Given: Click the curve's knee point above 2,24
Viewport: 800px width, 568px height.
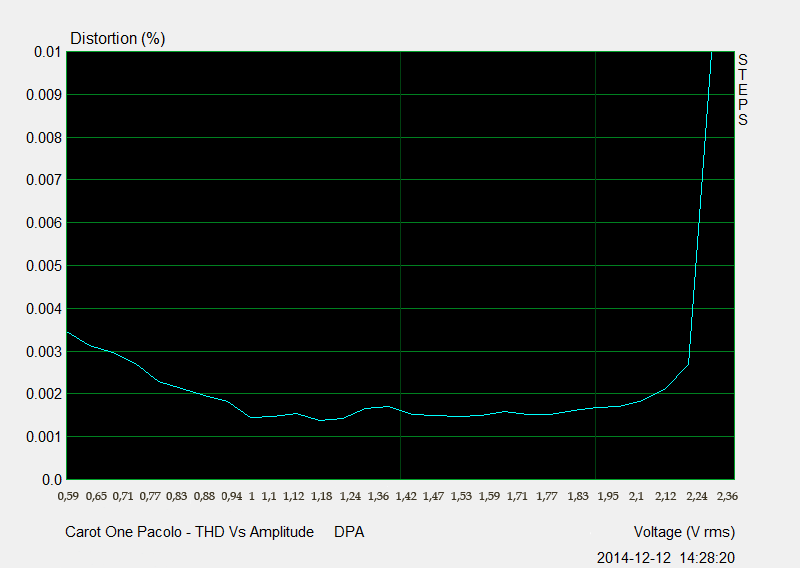Looking at the screenshot, I should (688, 363).
